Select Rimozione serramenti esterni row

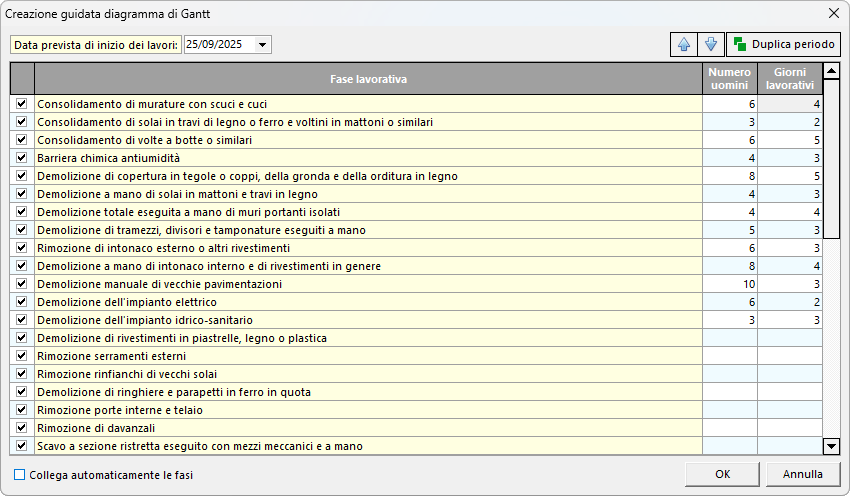(368, 356)
